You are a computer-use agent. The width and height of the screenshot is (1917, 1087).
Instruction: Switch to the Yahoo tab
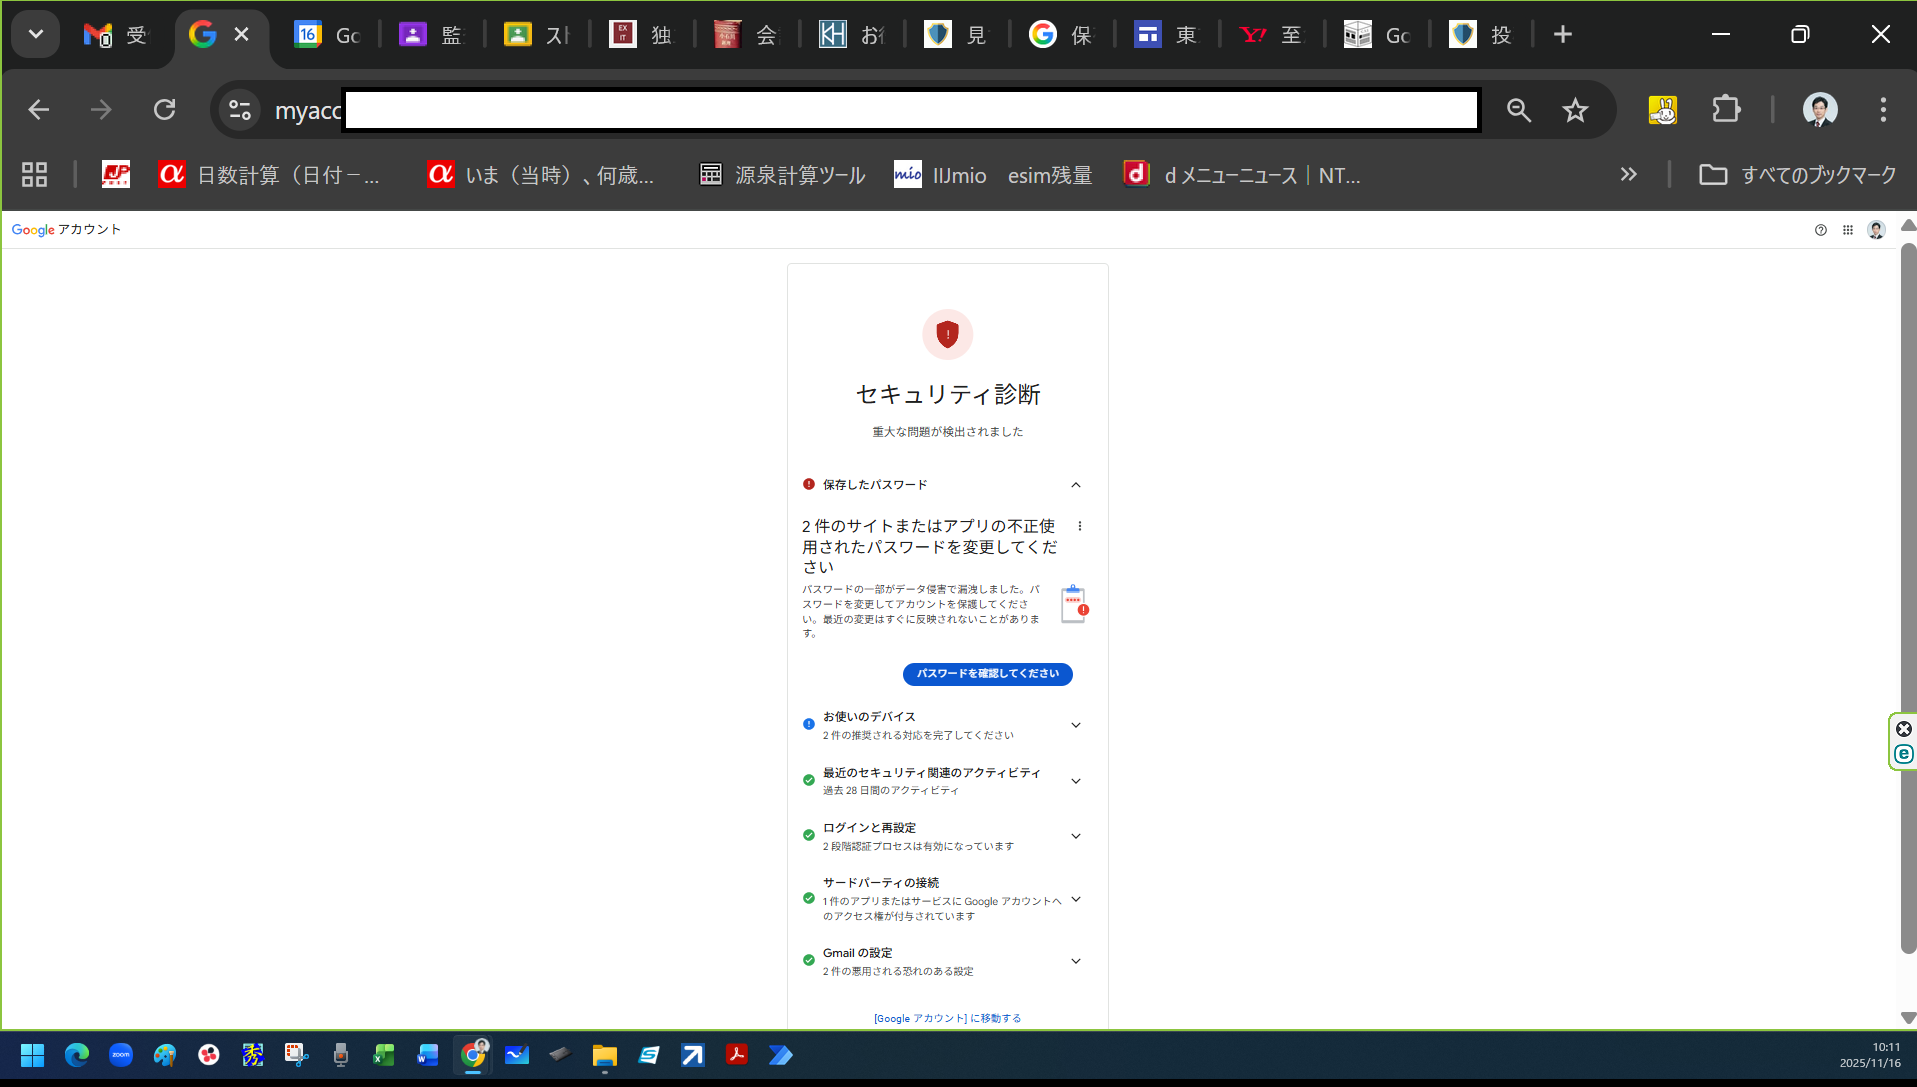[1270, 35]
